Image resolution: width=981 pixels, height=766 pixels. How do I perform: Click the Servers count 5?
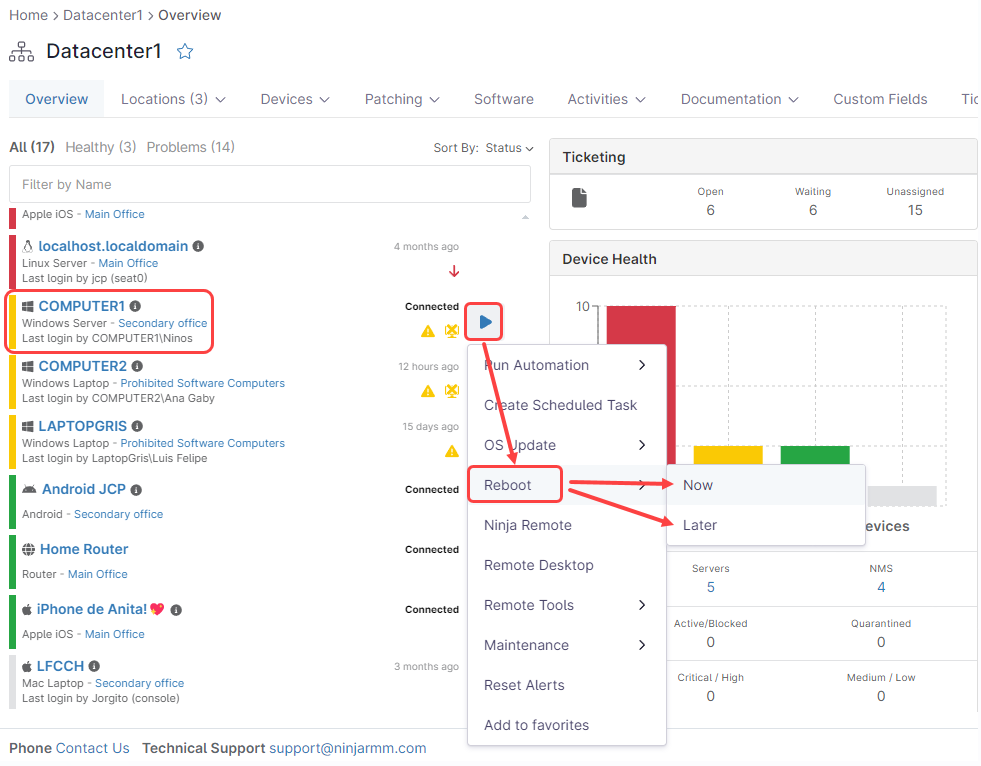click(x=711, y=587)
